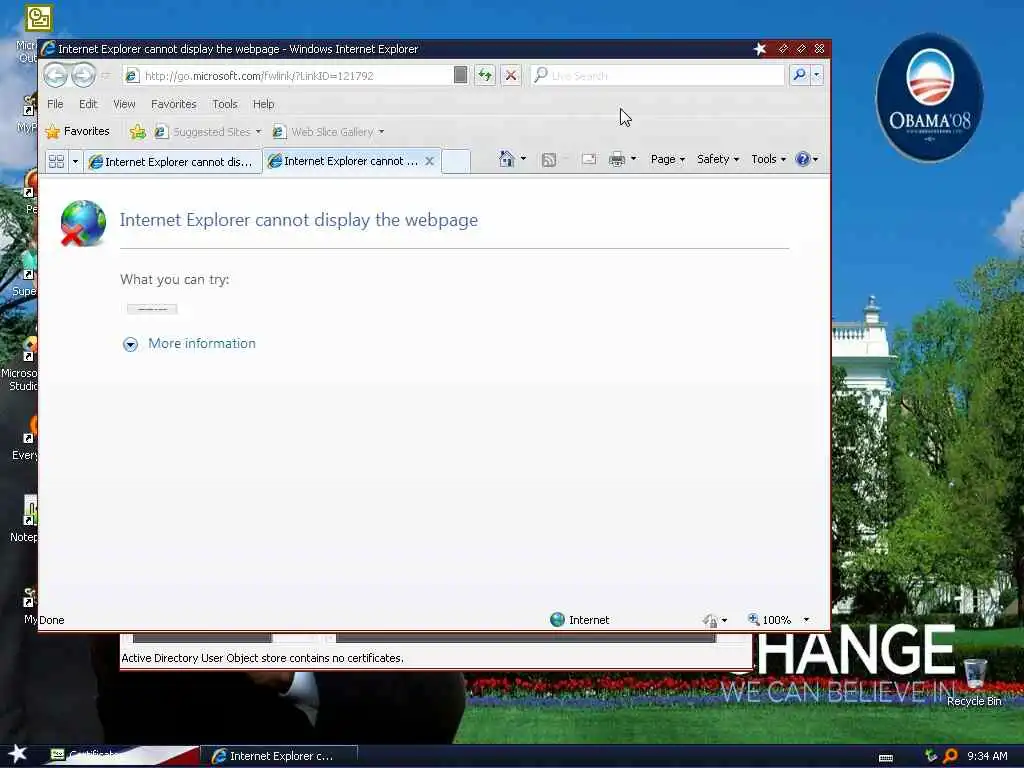The width and height of the screenshot is (1024, 768).
Task: Open the View menu
Action: click(124, 104)
